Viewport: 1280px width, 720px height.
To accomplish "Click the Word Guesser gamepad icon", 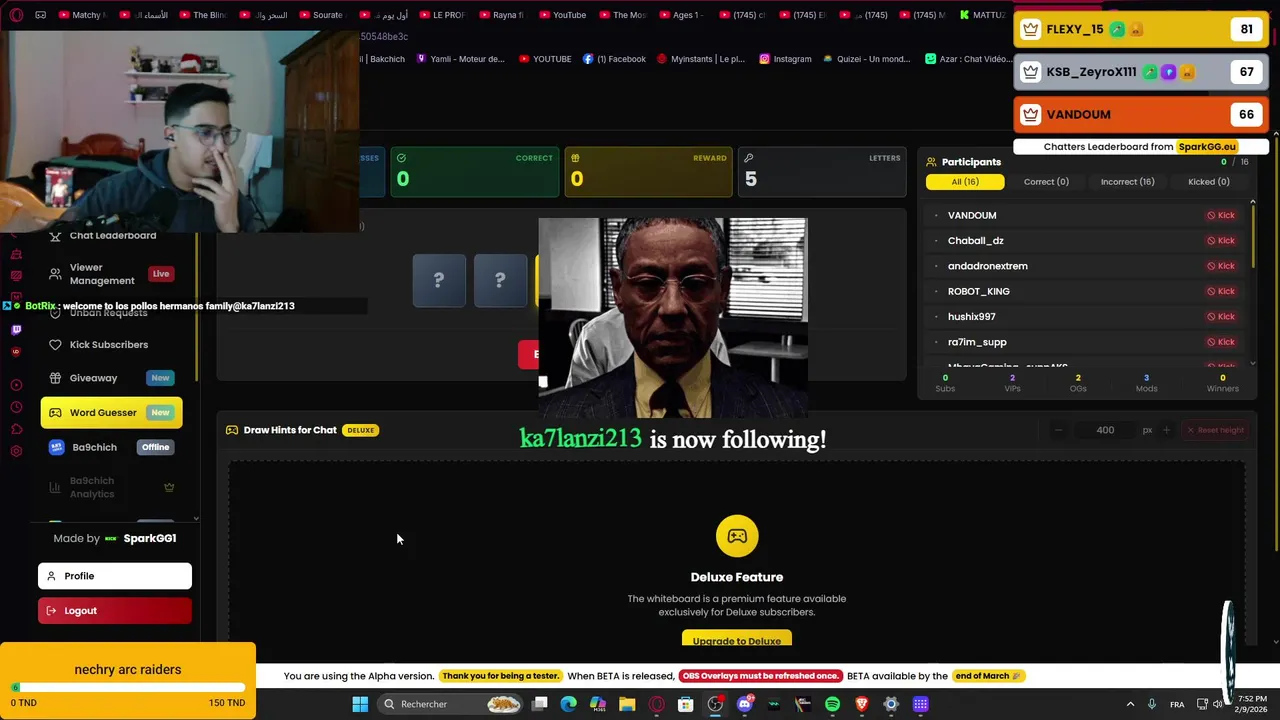I will 55,412.
